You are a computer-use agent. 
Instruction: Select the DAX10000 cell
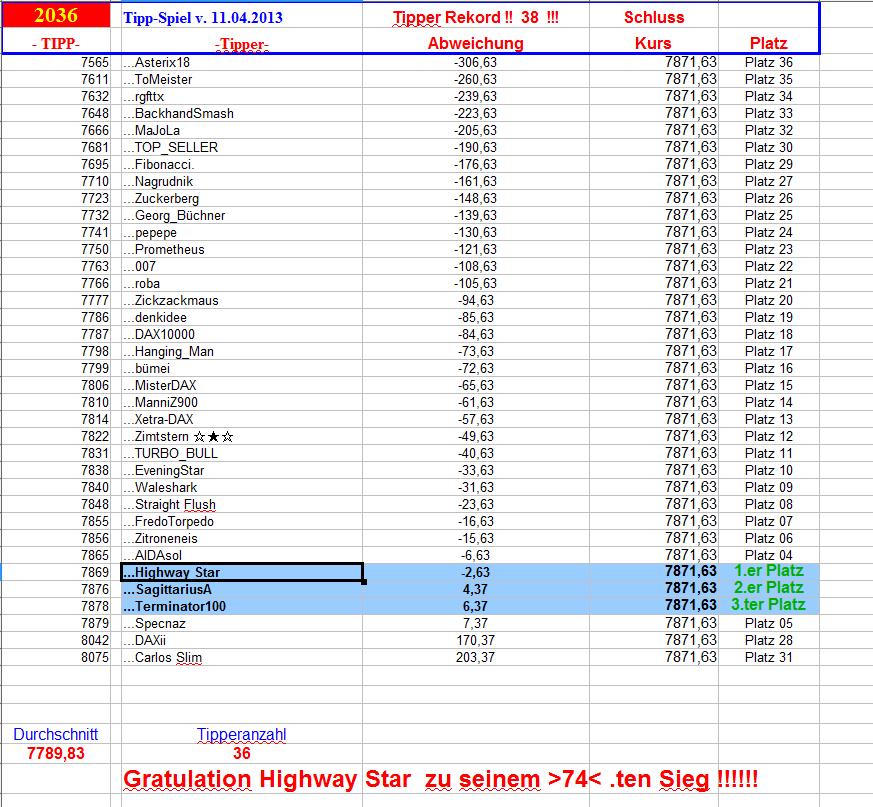coord(242,335)
